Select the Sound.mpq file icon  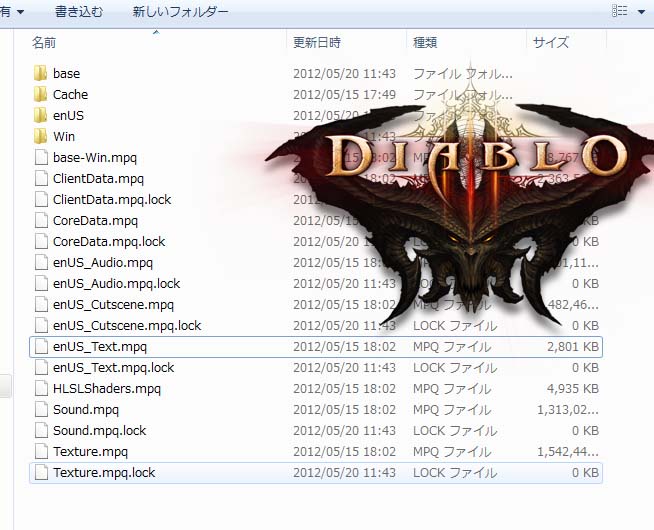41,409
